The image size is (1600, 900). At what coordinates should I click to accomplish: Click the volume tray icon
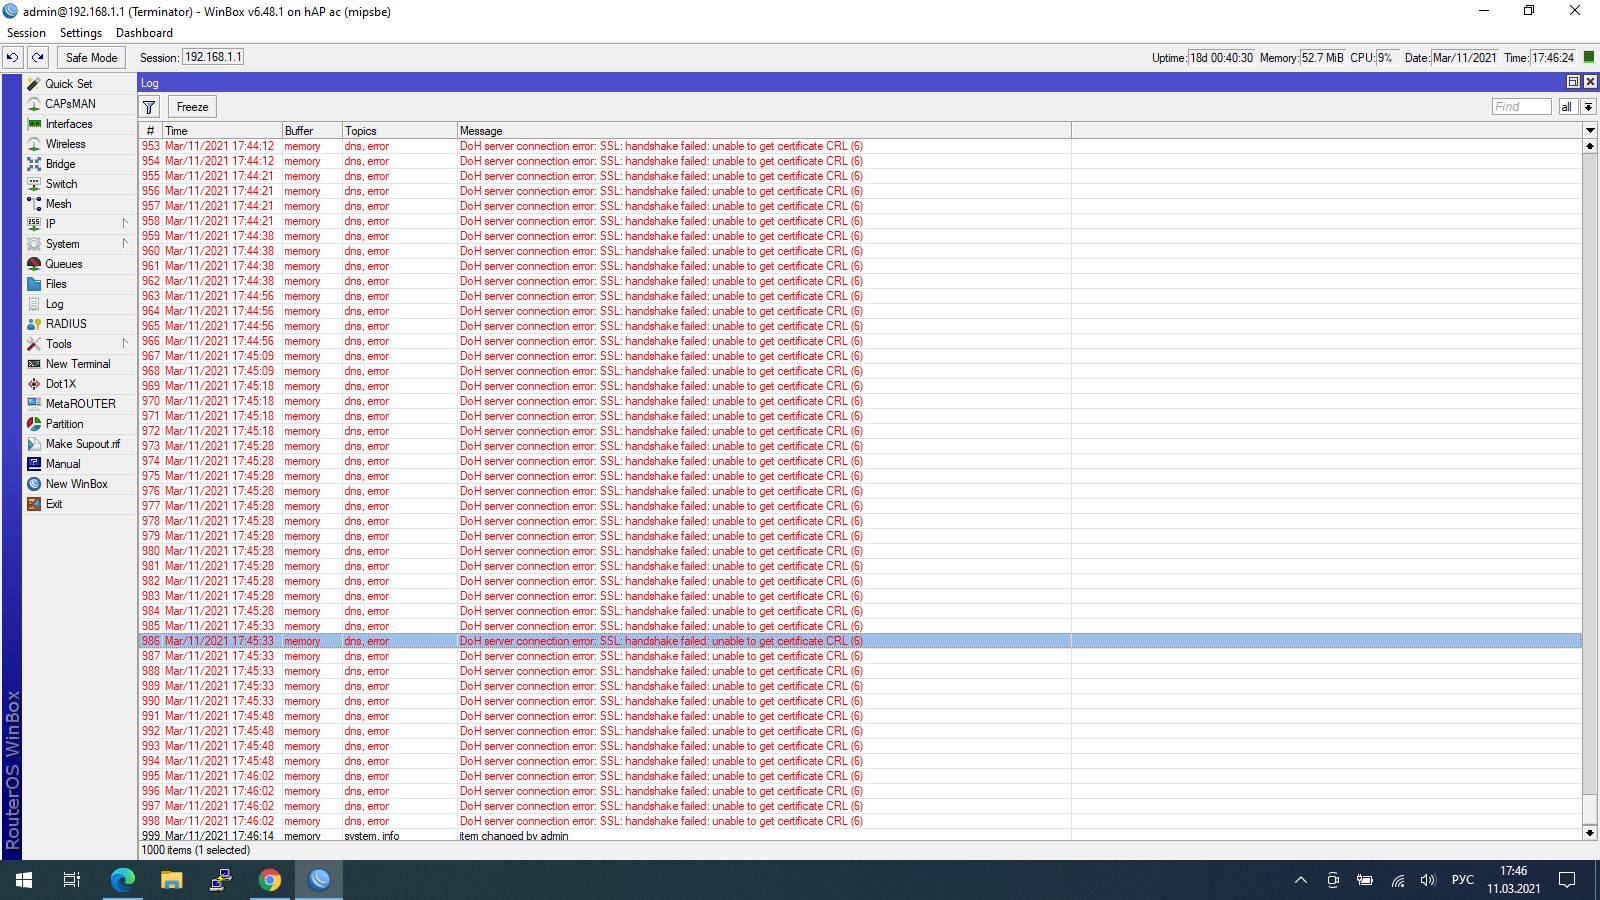click(x=1428, y=880)
